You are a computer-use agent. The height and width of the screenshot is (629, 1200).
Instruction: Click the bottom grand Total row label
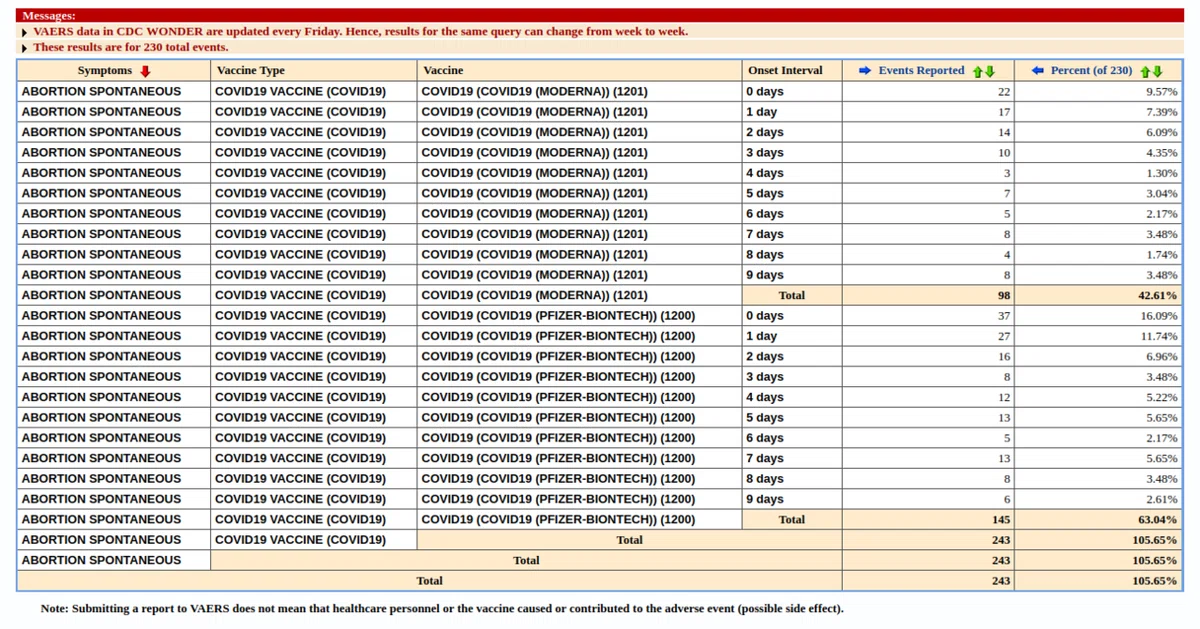pyautogui.click(x=430, y=580)
